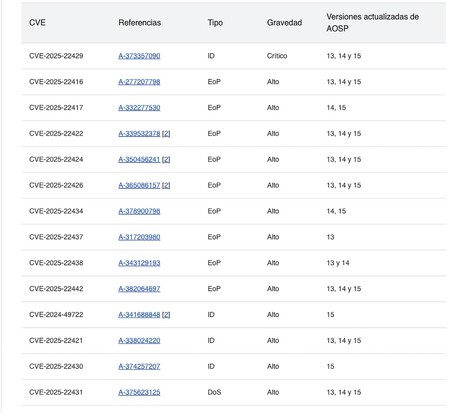Select the Gravedad column header
Screen dimensions: 450x413
(284, 23)
